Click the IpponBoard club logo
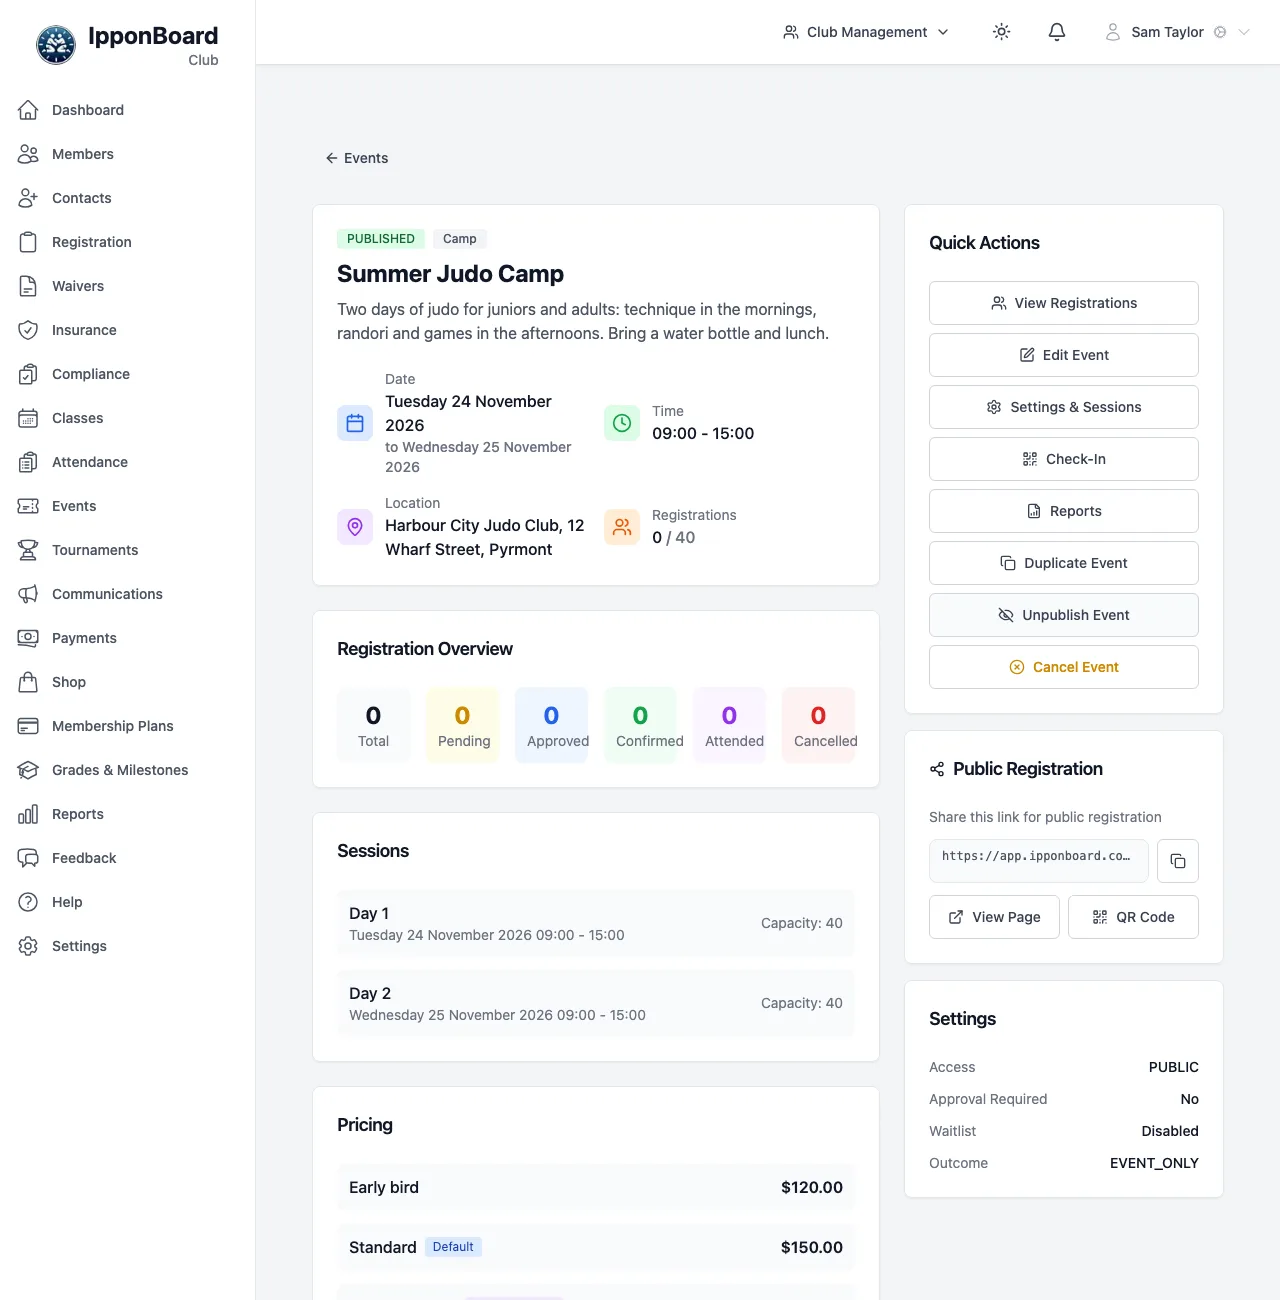 click(x=56, y=45)
